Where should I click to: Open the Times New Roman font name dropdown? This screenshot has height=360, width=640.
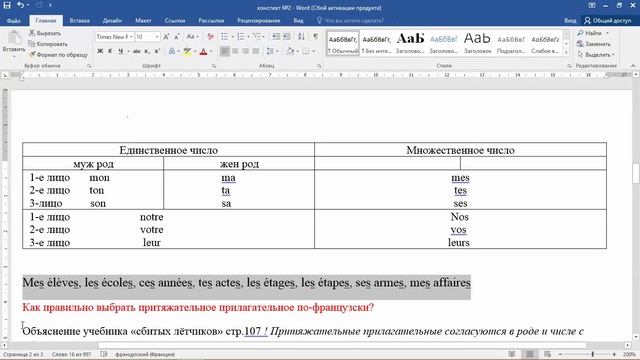131,37
